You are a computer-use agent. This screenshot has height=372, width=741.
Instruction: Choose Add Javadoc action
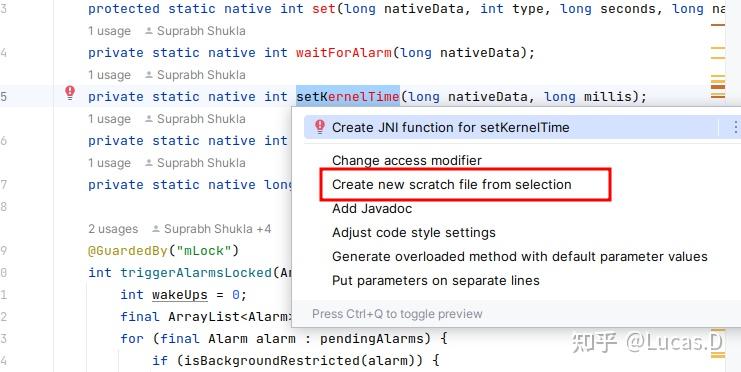point(372,208)
